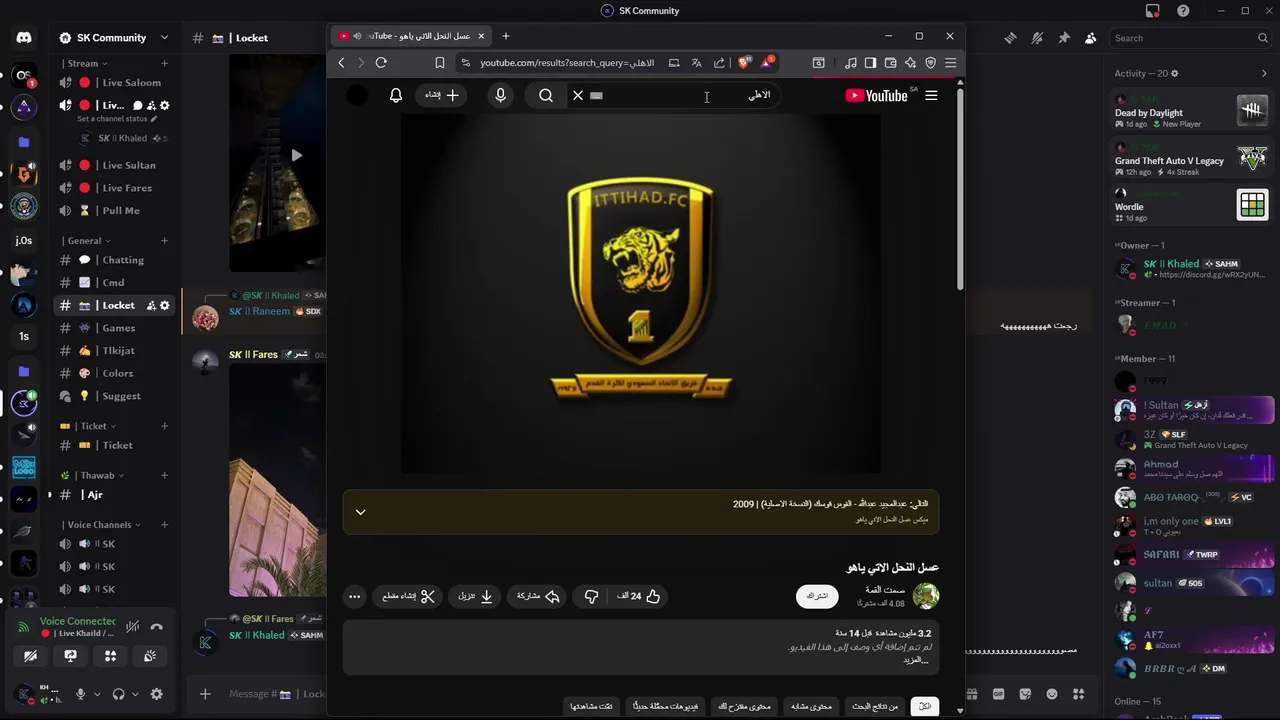The image size is (1280, 720).
Task: Join the Live Saloom voice channel
Action: 115,83
